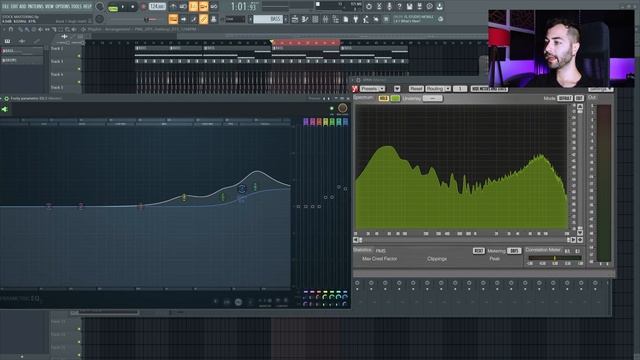Click the first mixer track pan knob
The height and width of the screenshot is (360, 640).
[x=357, y=282]
